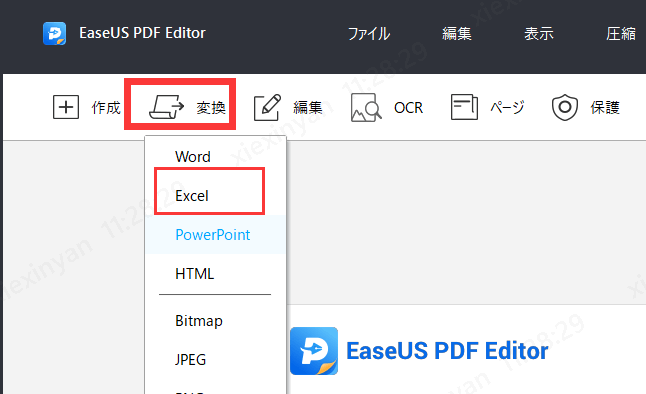
Task: Click the OCR image magnifier icon
Action: [x=366, y=107]
